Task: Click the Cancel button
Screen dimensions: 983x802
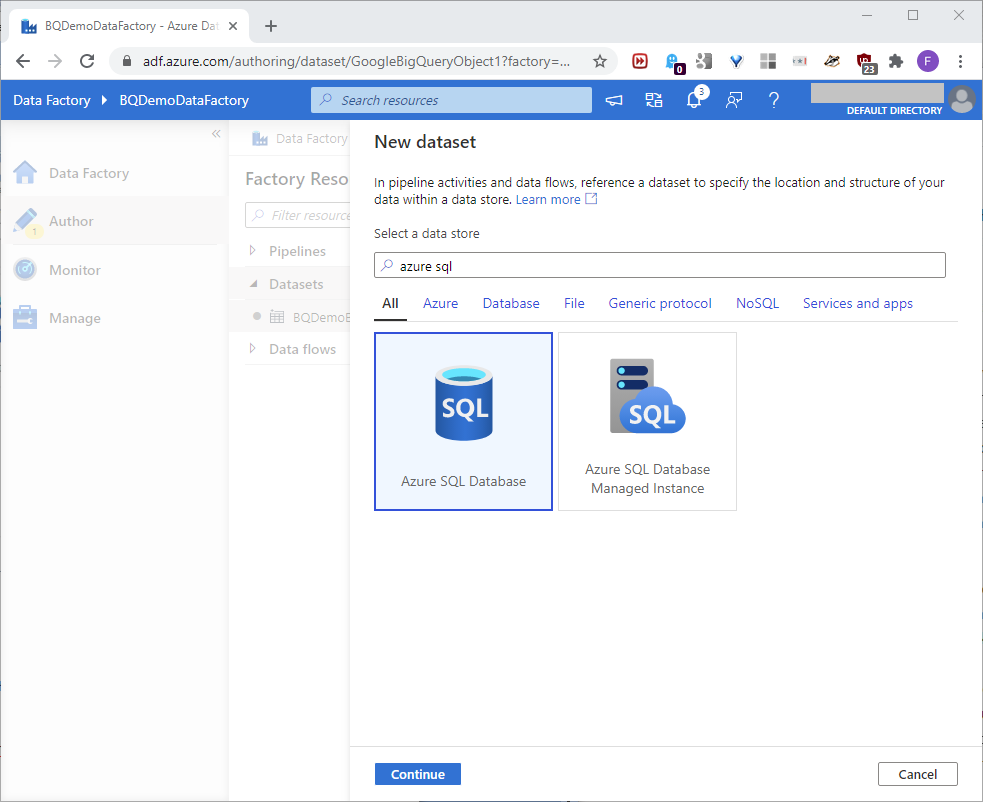Action: pyautogui.click(x=917, y=774)
